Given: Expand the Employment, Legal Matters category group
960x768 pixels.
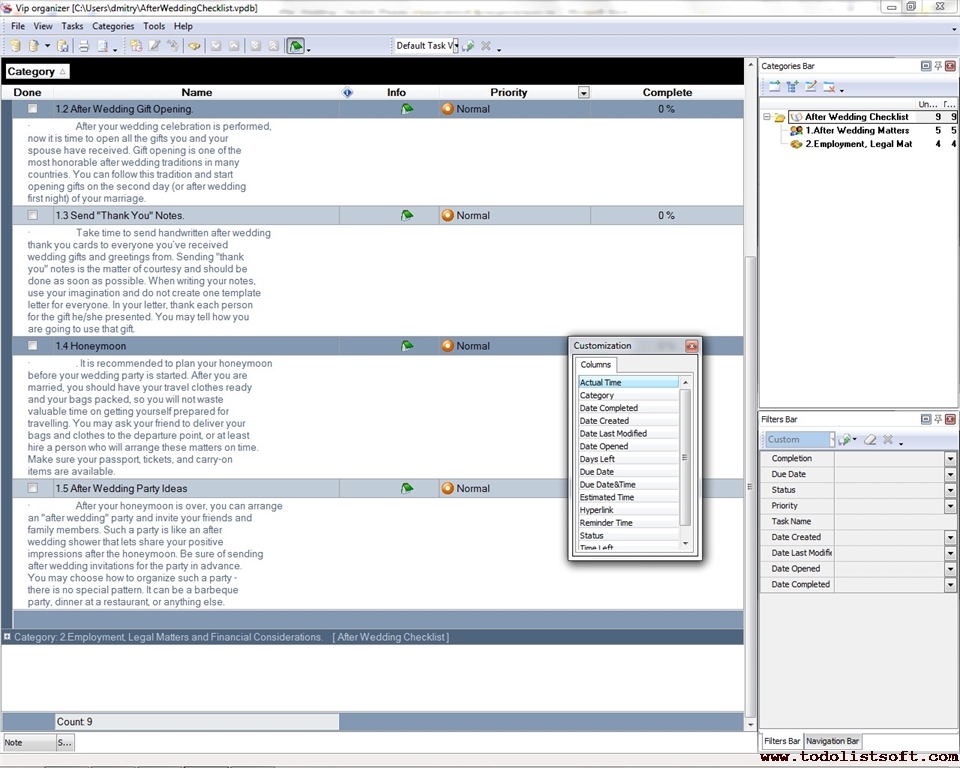Looking at the screenshot, I should click(7, 637).
